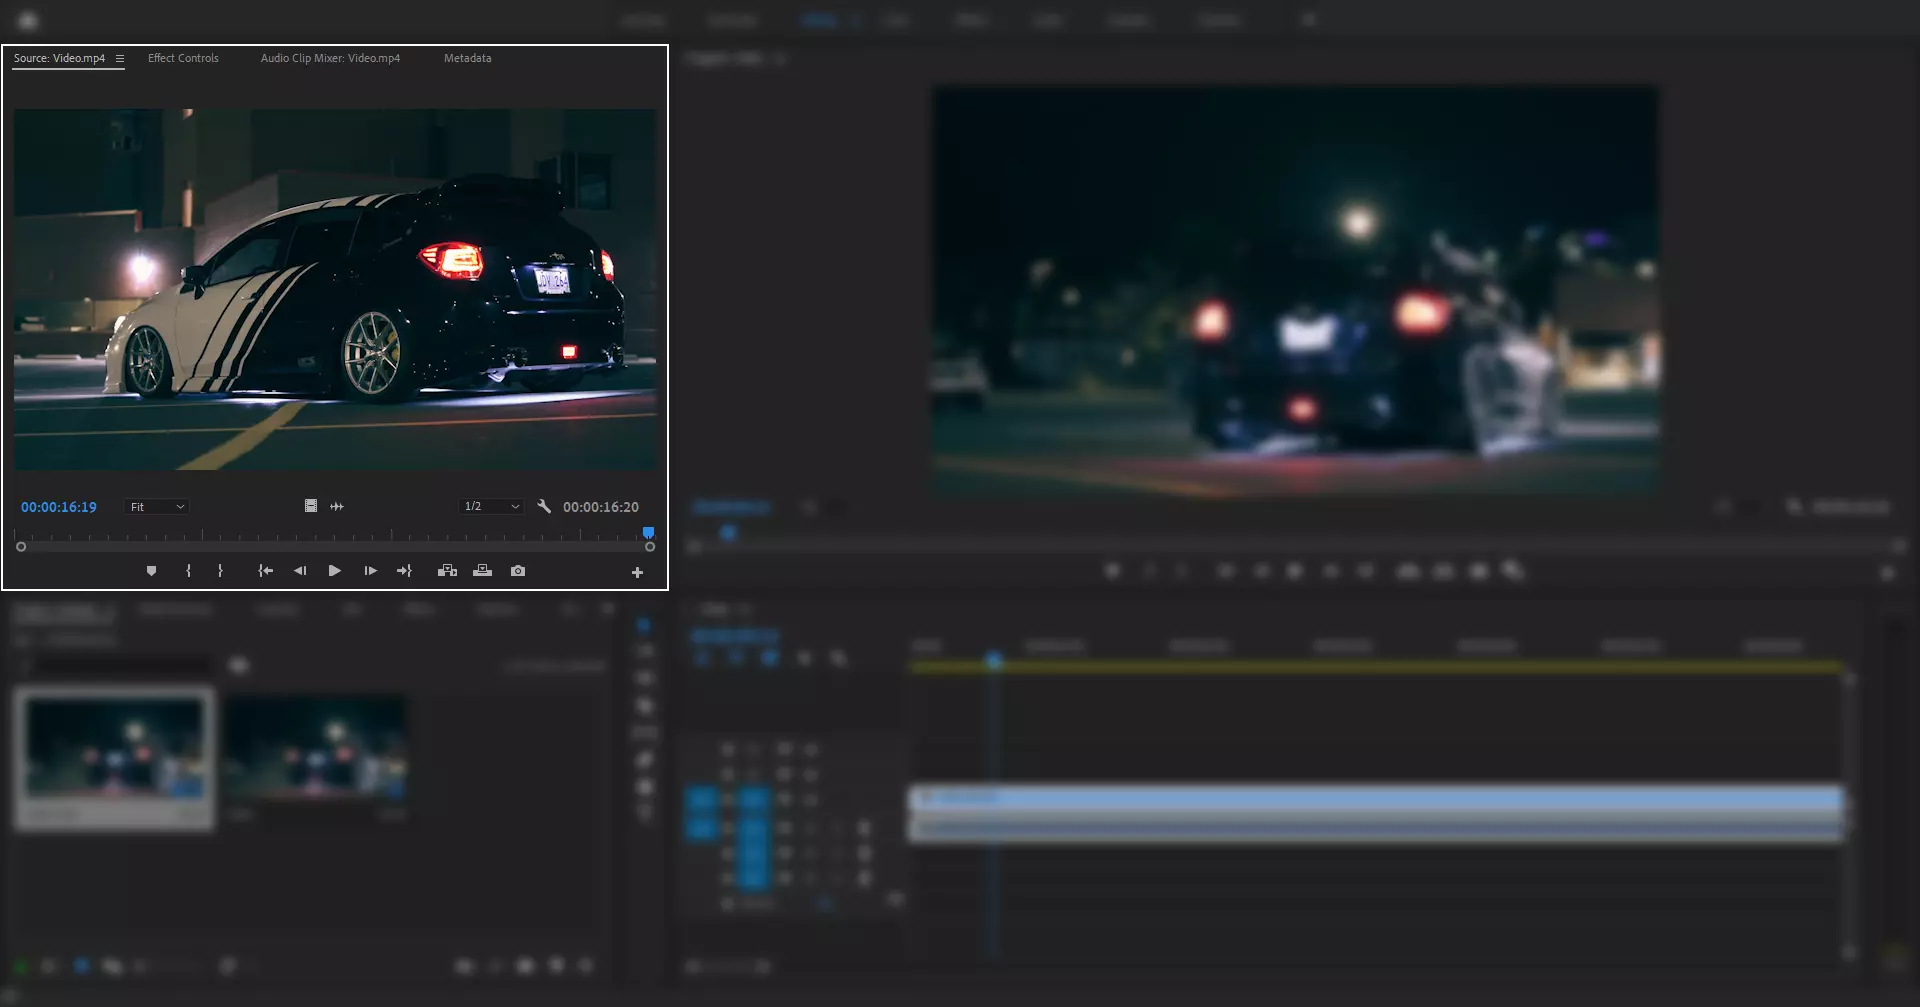Click the Drag Audio Only waveform icon
Image resolution: width=1920 pixels, height=1007 pixels.
pos(337,506)
